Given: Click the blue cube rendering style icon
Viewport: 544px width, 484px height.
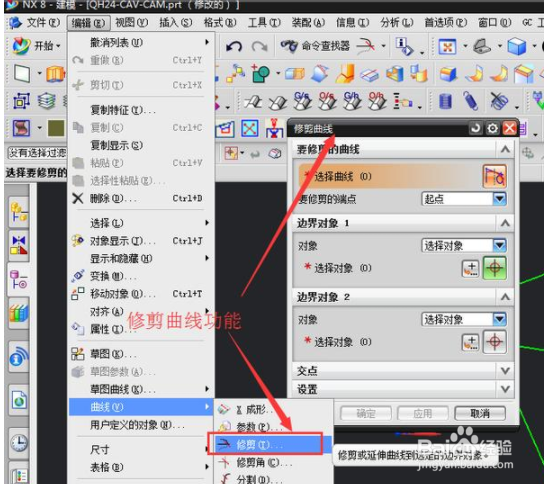Looking at the screenshot, I should [x=516, y=46].
